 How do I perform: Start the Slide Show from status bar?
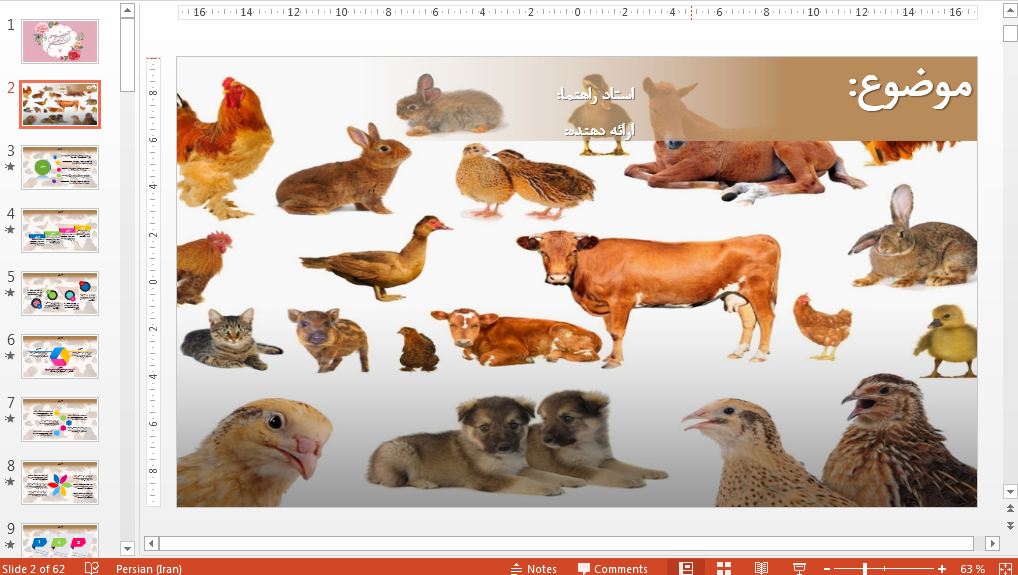click(x=799, y=568)
